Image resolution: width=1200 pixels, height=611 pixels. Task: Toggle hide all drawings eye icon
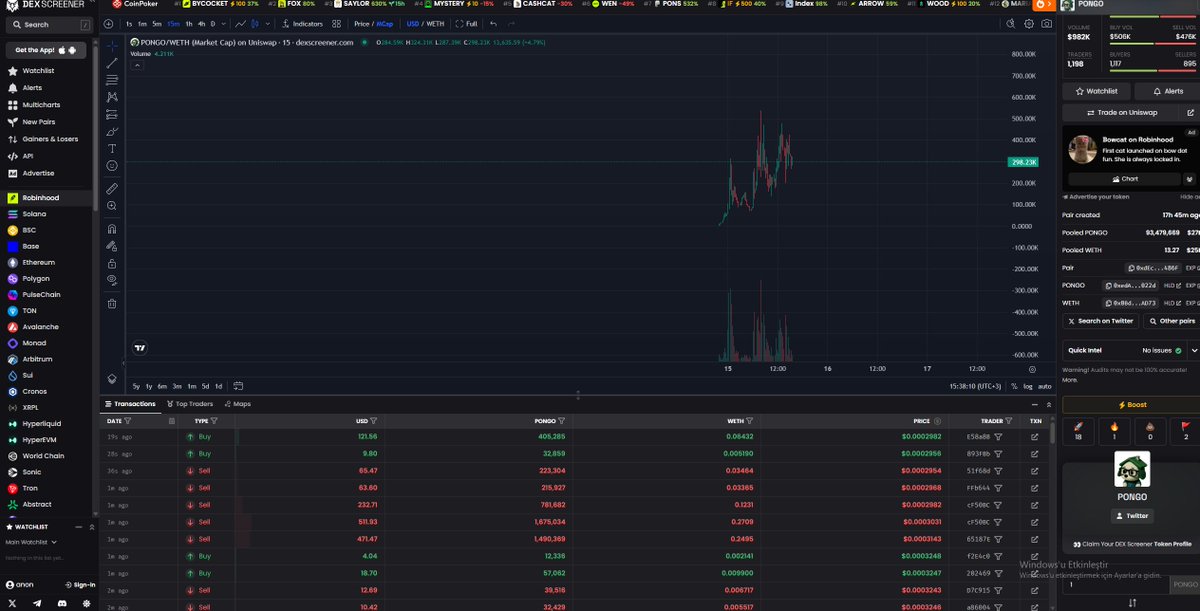112,279
